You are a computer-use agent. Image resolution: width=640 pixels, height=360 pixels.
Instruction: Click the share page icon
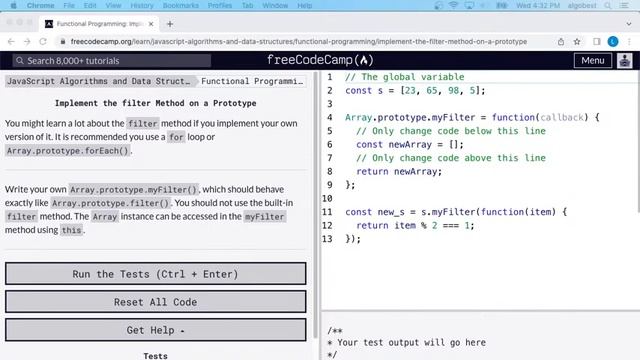[x=561, y=42]
